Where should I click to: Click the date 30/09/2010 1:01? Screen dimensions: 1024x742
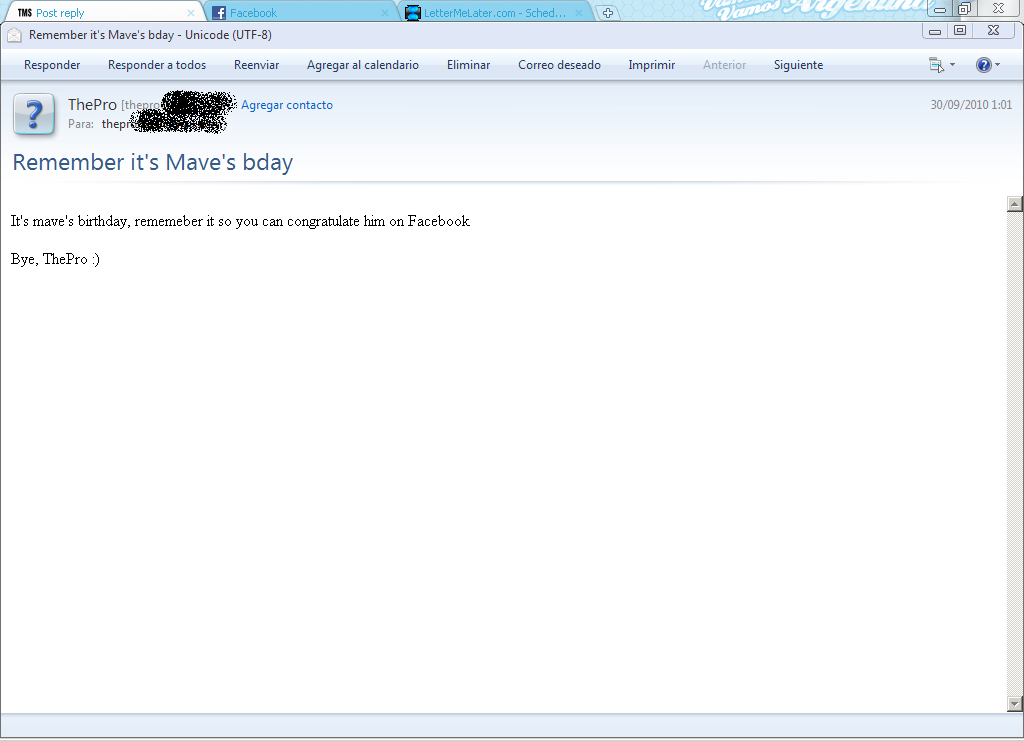coord(971,105)
